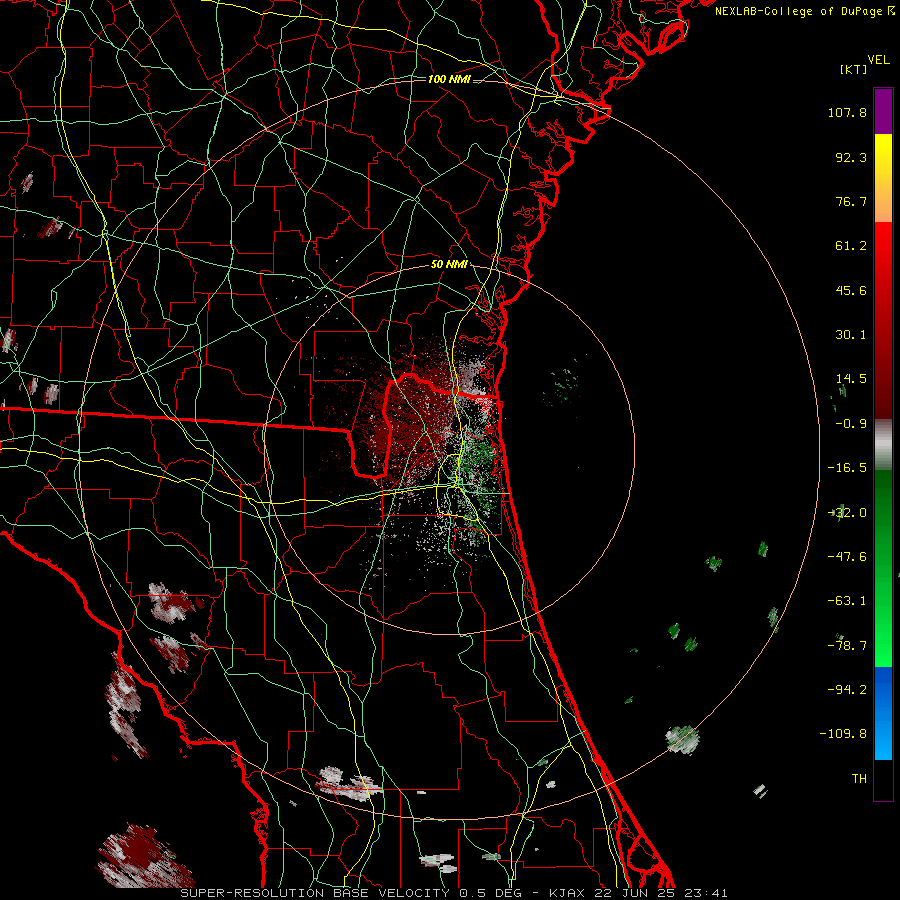
Task: Select the -16.5 knot scale value
Action: 847,468
